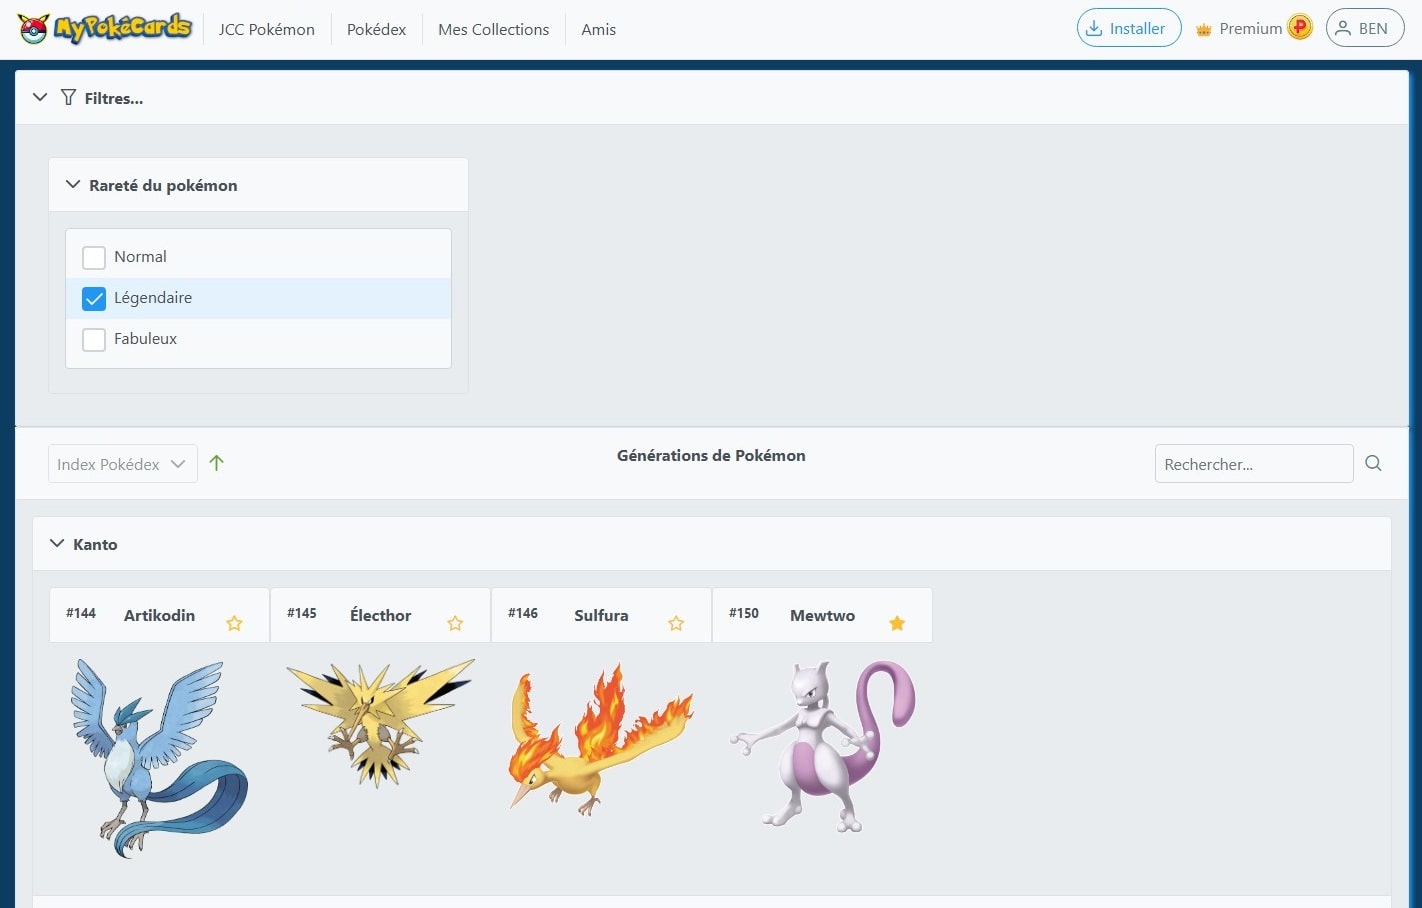This screenshot has width=1422, height=908.
Task: Click the green sort arrow icon
Action: click(x=217, y=463)
